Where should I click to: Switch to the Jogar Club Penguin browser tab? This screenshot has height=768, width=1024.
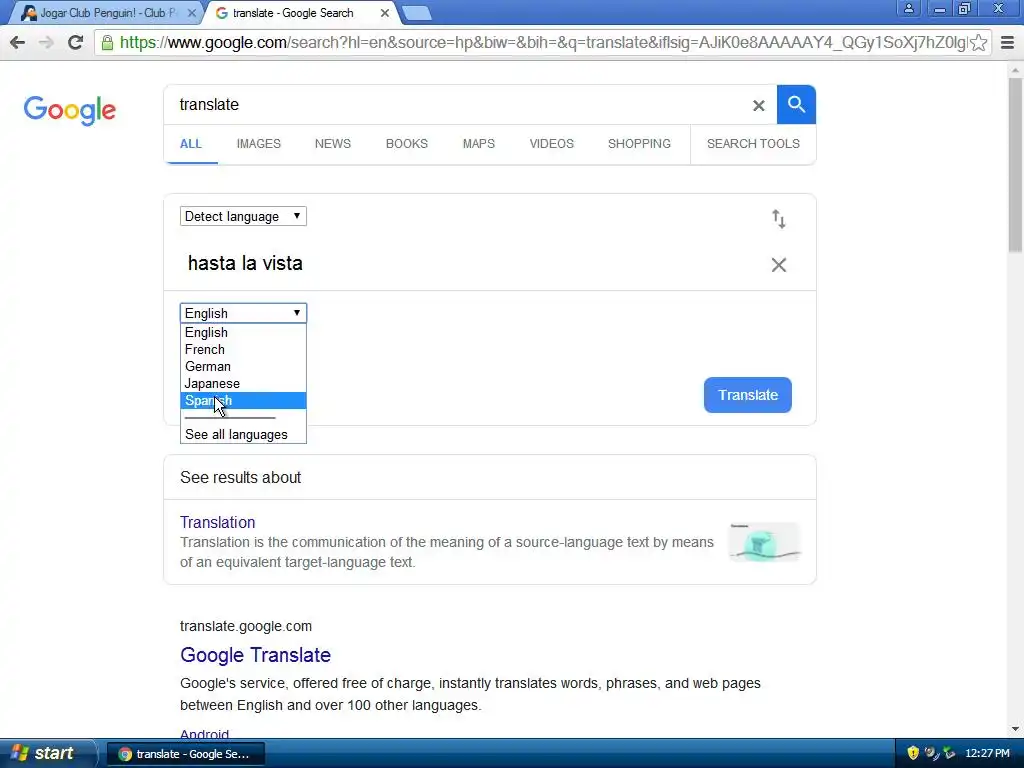(x=106, y=13)
